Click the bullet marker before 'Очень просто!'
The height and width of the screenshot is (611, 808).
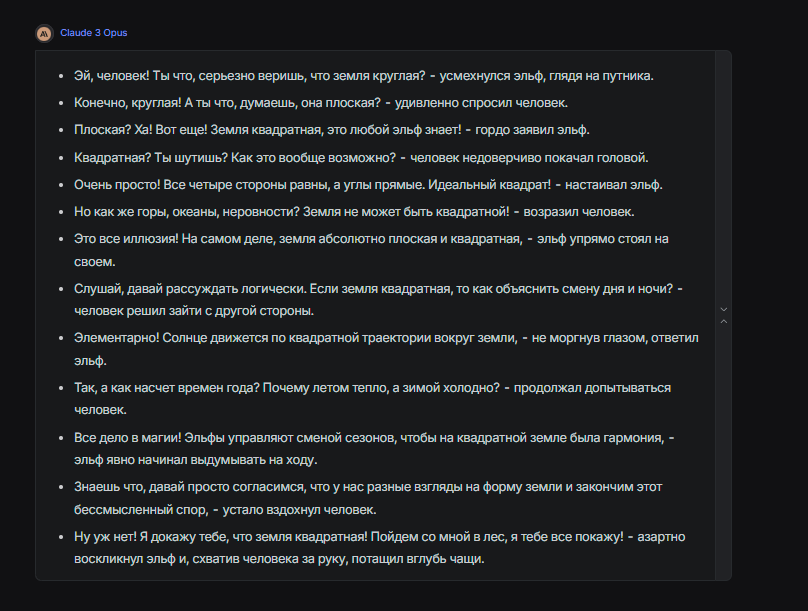62,184
